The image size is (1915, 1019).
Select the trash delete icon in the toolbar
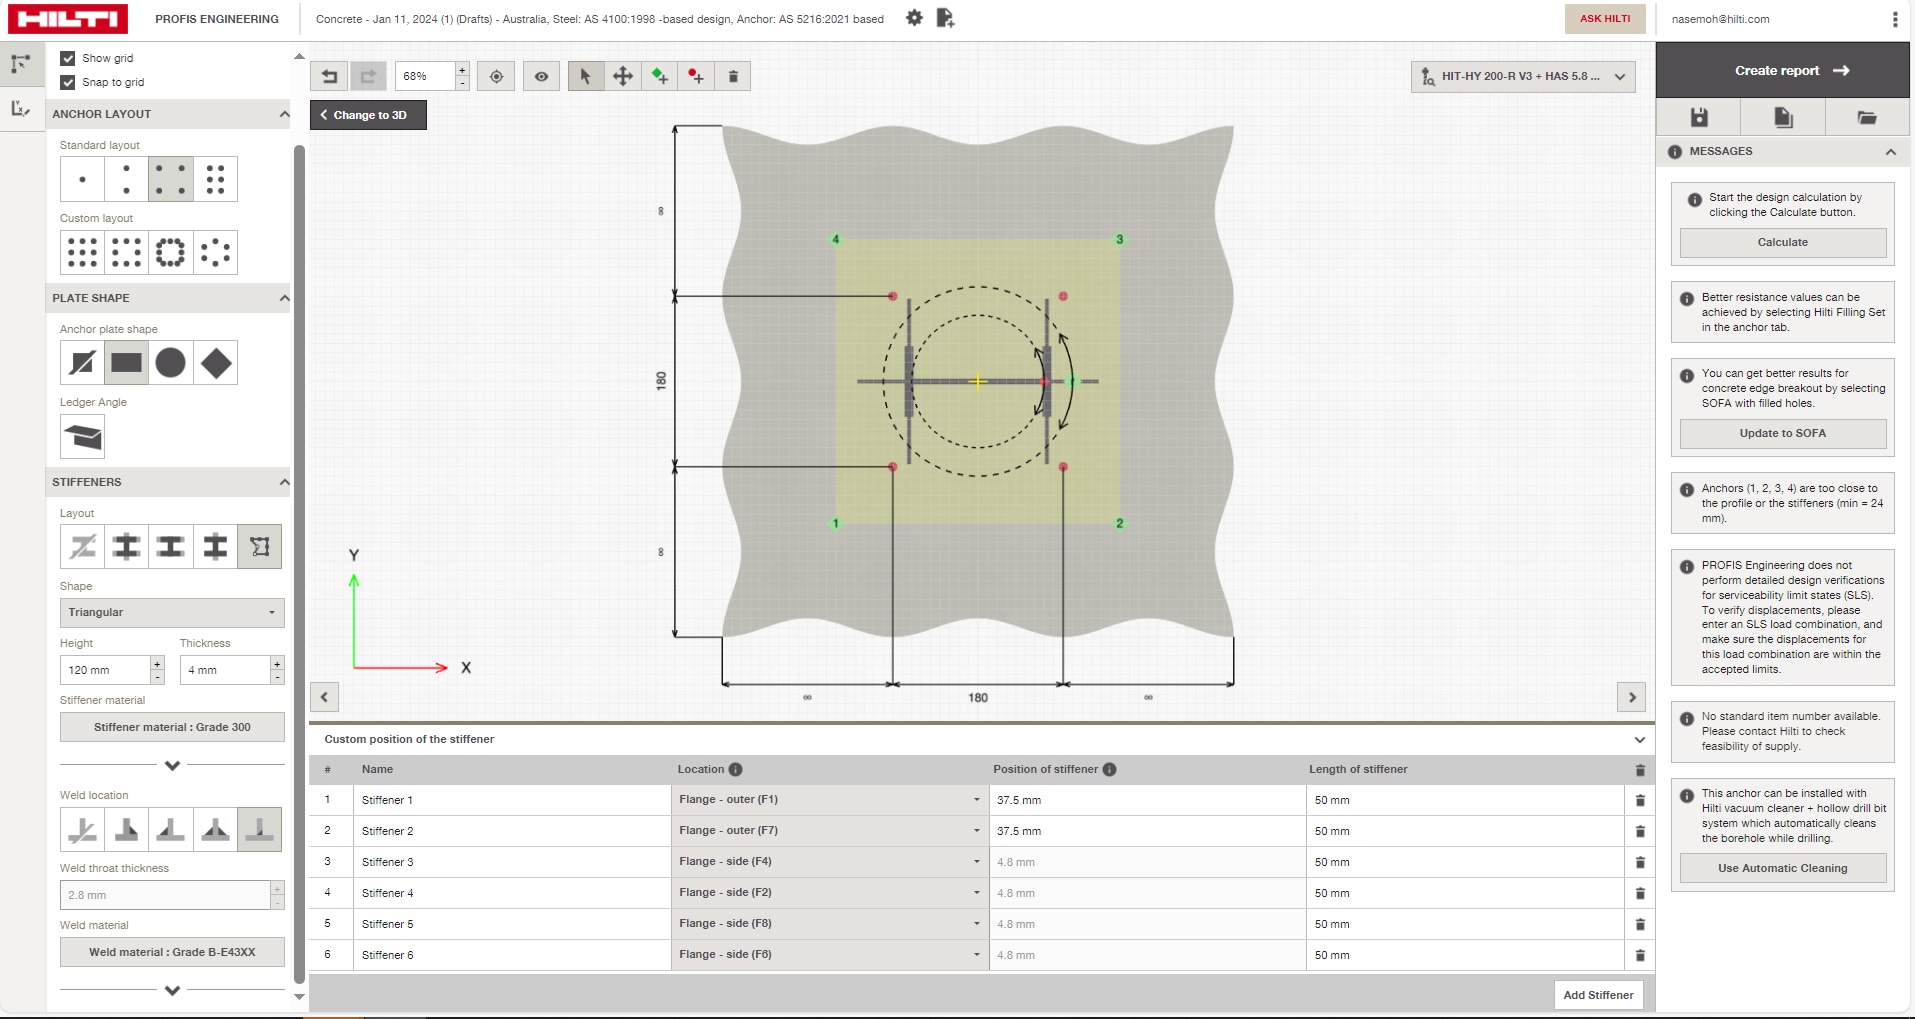click(x=733, y=76)
